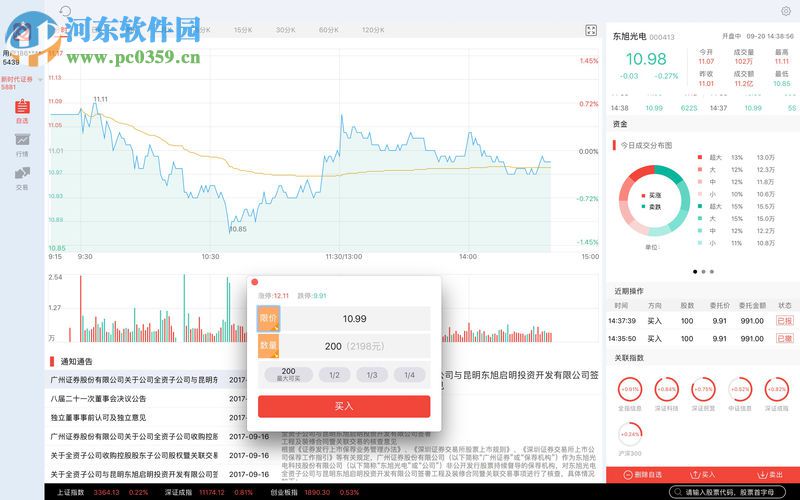This screenshot has height=500, width=800.
Task: Click the price field showing 10.99
Action: 355,318
